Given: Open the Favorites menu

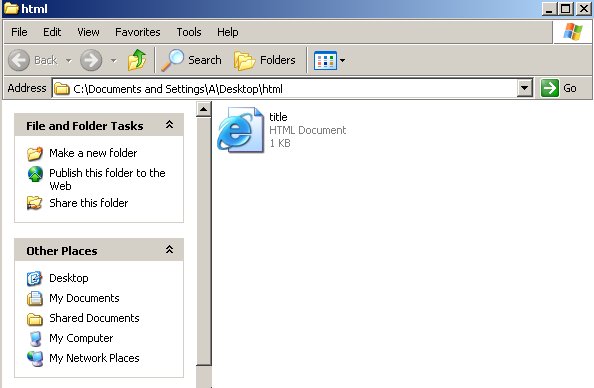Looking at the screenshot, I should coord(138,32).
